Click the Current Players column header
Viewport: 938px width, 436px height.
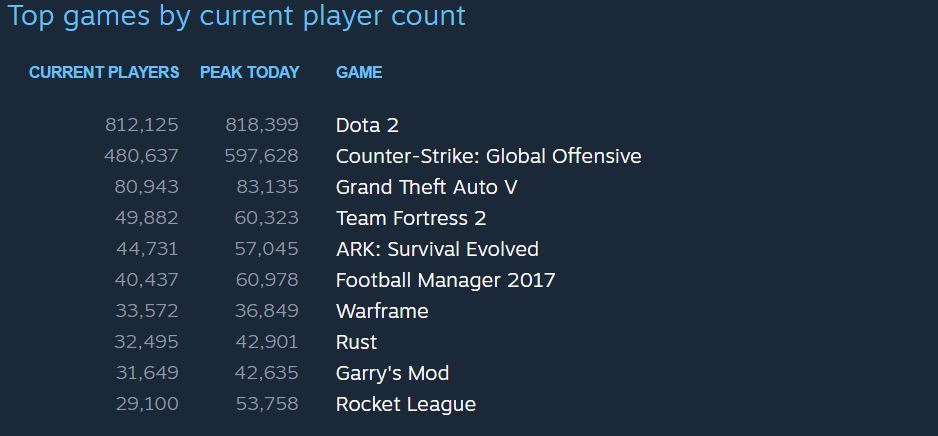point(104,72)
